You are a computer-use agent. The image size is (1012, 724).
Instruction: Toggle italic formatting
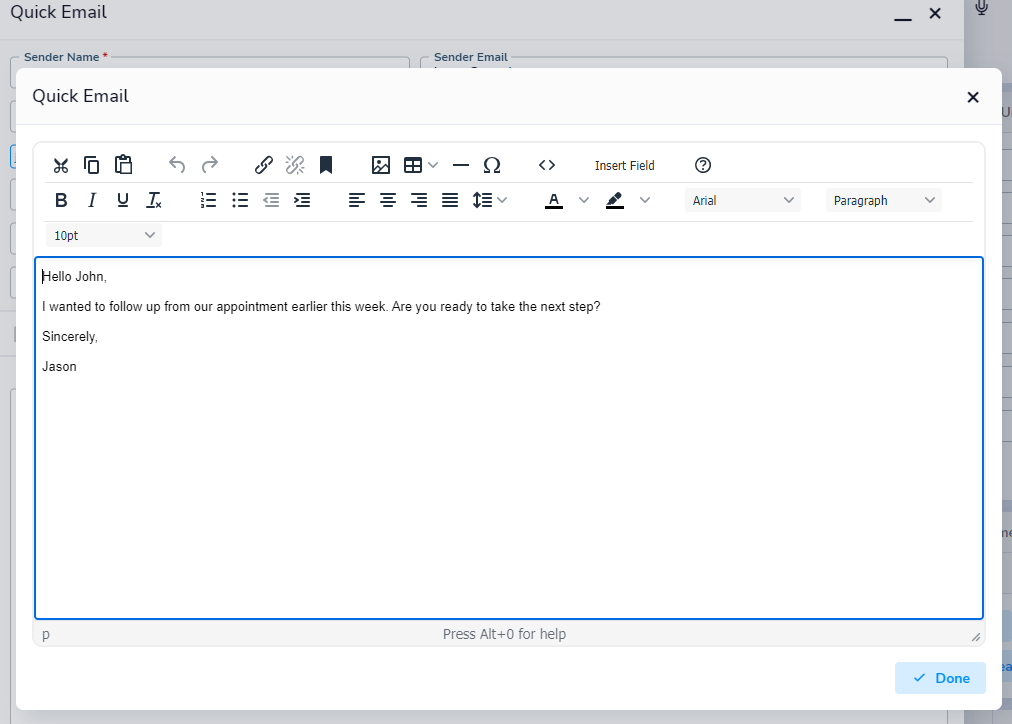92,201
